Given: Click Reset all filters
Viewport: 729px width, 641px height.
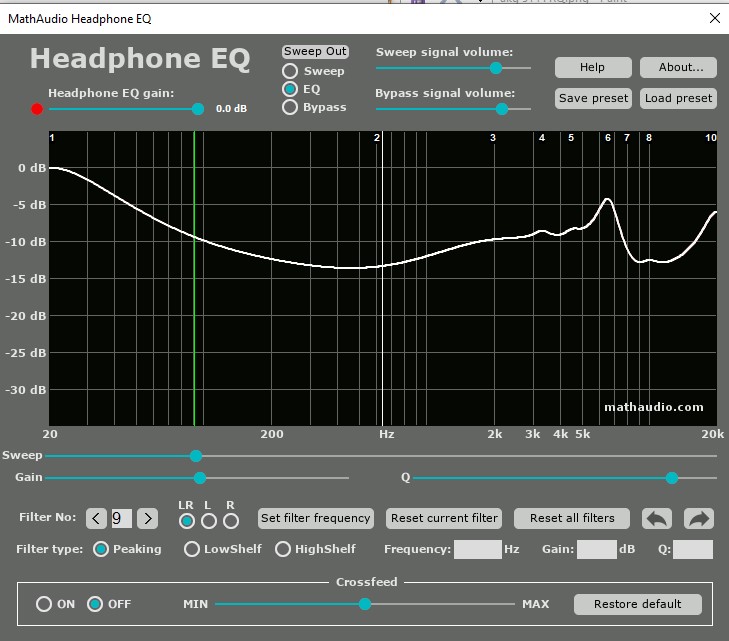Looking at the screenshot, I should pos(572,518).
